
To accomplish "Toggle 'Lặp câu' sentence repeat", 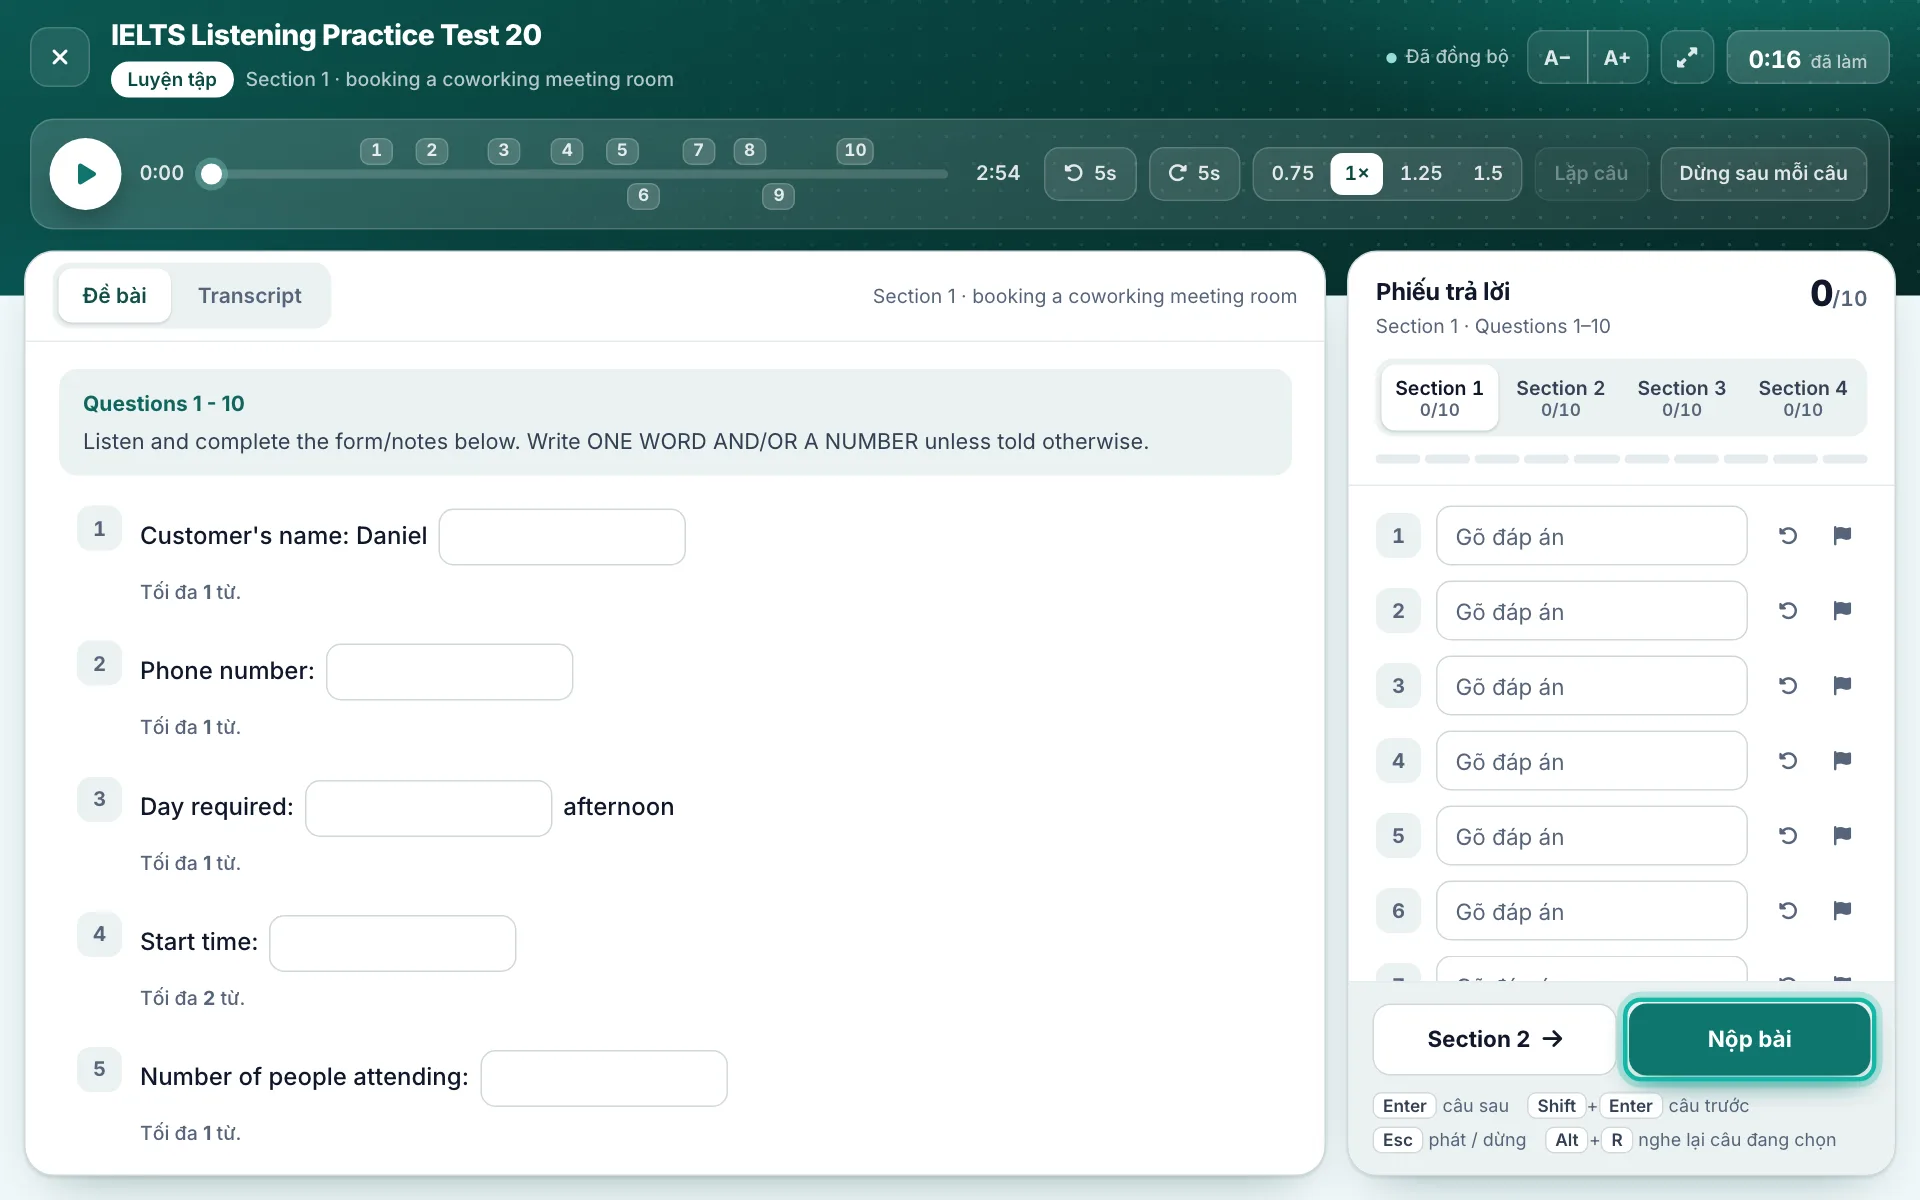I will pos(1591,174).
